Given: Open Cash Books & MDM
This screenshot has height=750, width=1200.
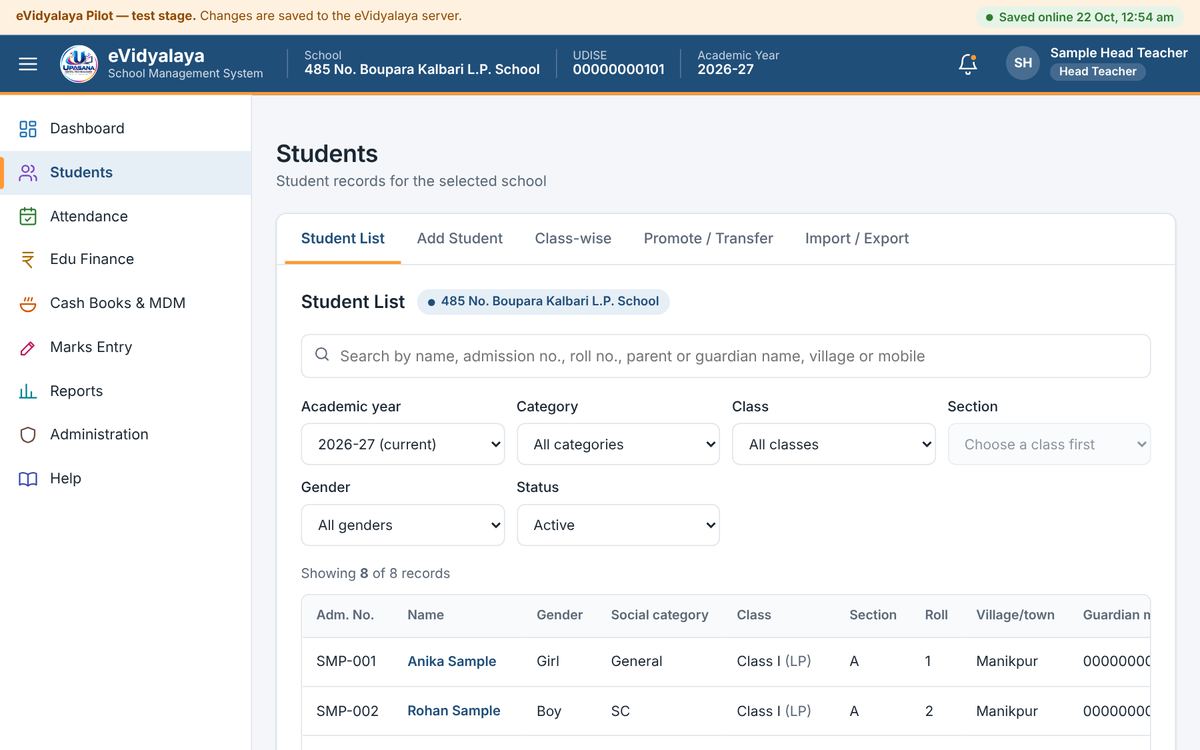Looking at the screenshot, I should click(125, 303).
